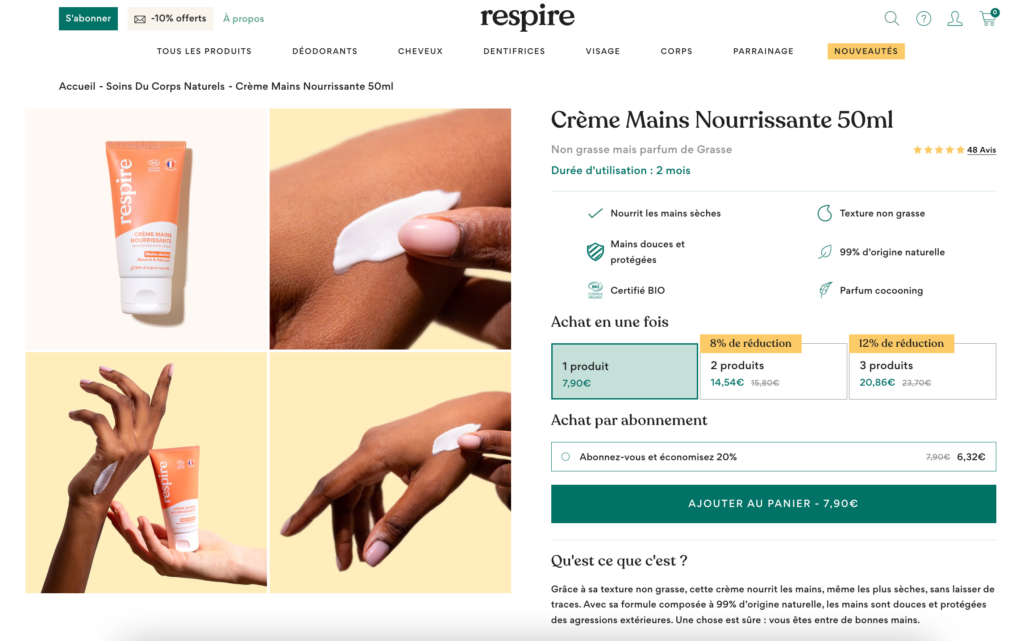Open the user account icon
Viewport: 1024px width, 641px height.
click(955, 18)
